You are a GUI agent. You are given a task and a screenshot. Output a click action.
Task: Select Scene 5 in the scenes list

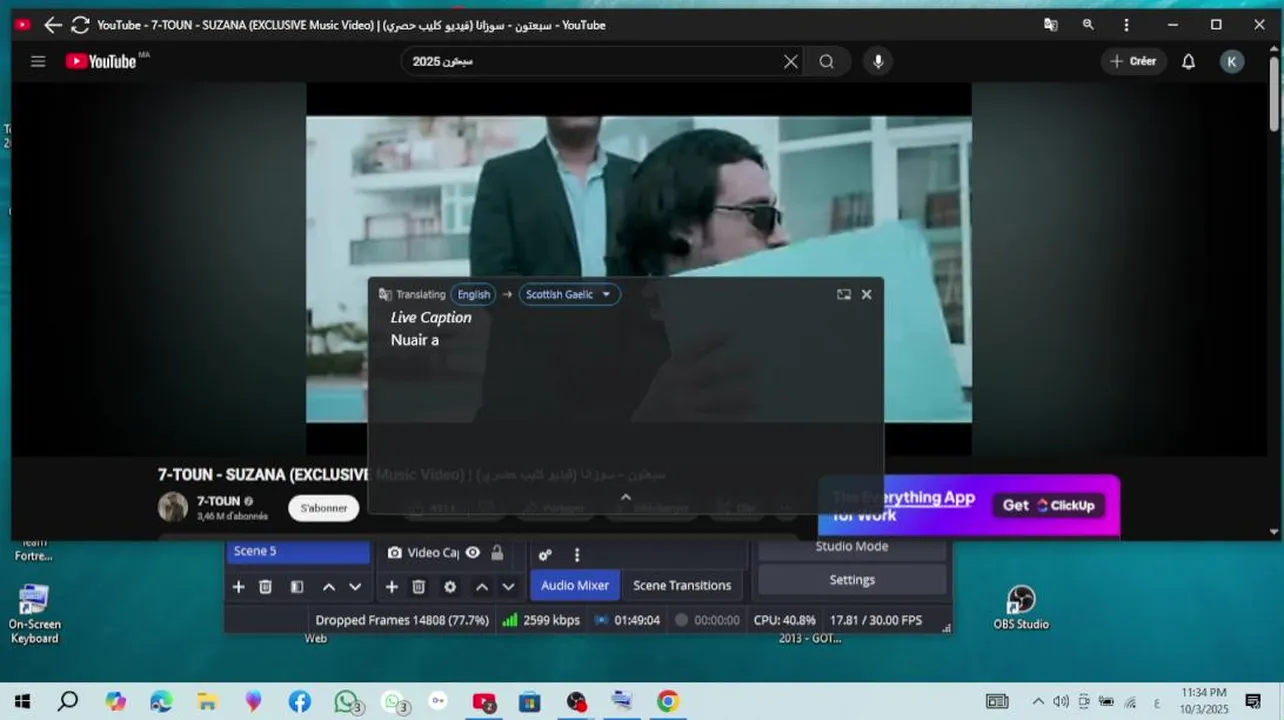[299, 551]
